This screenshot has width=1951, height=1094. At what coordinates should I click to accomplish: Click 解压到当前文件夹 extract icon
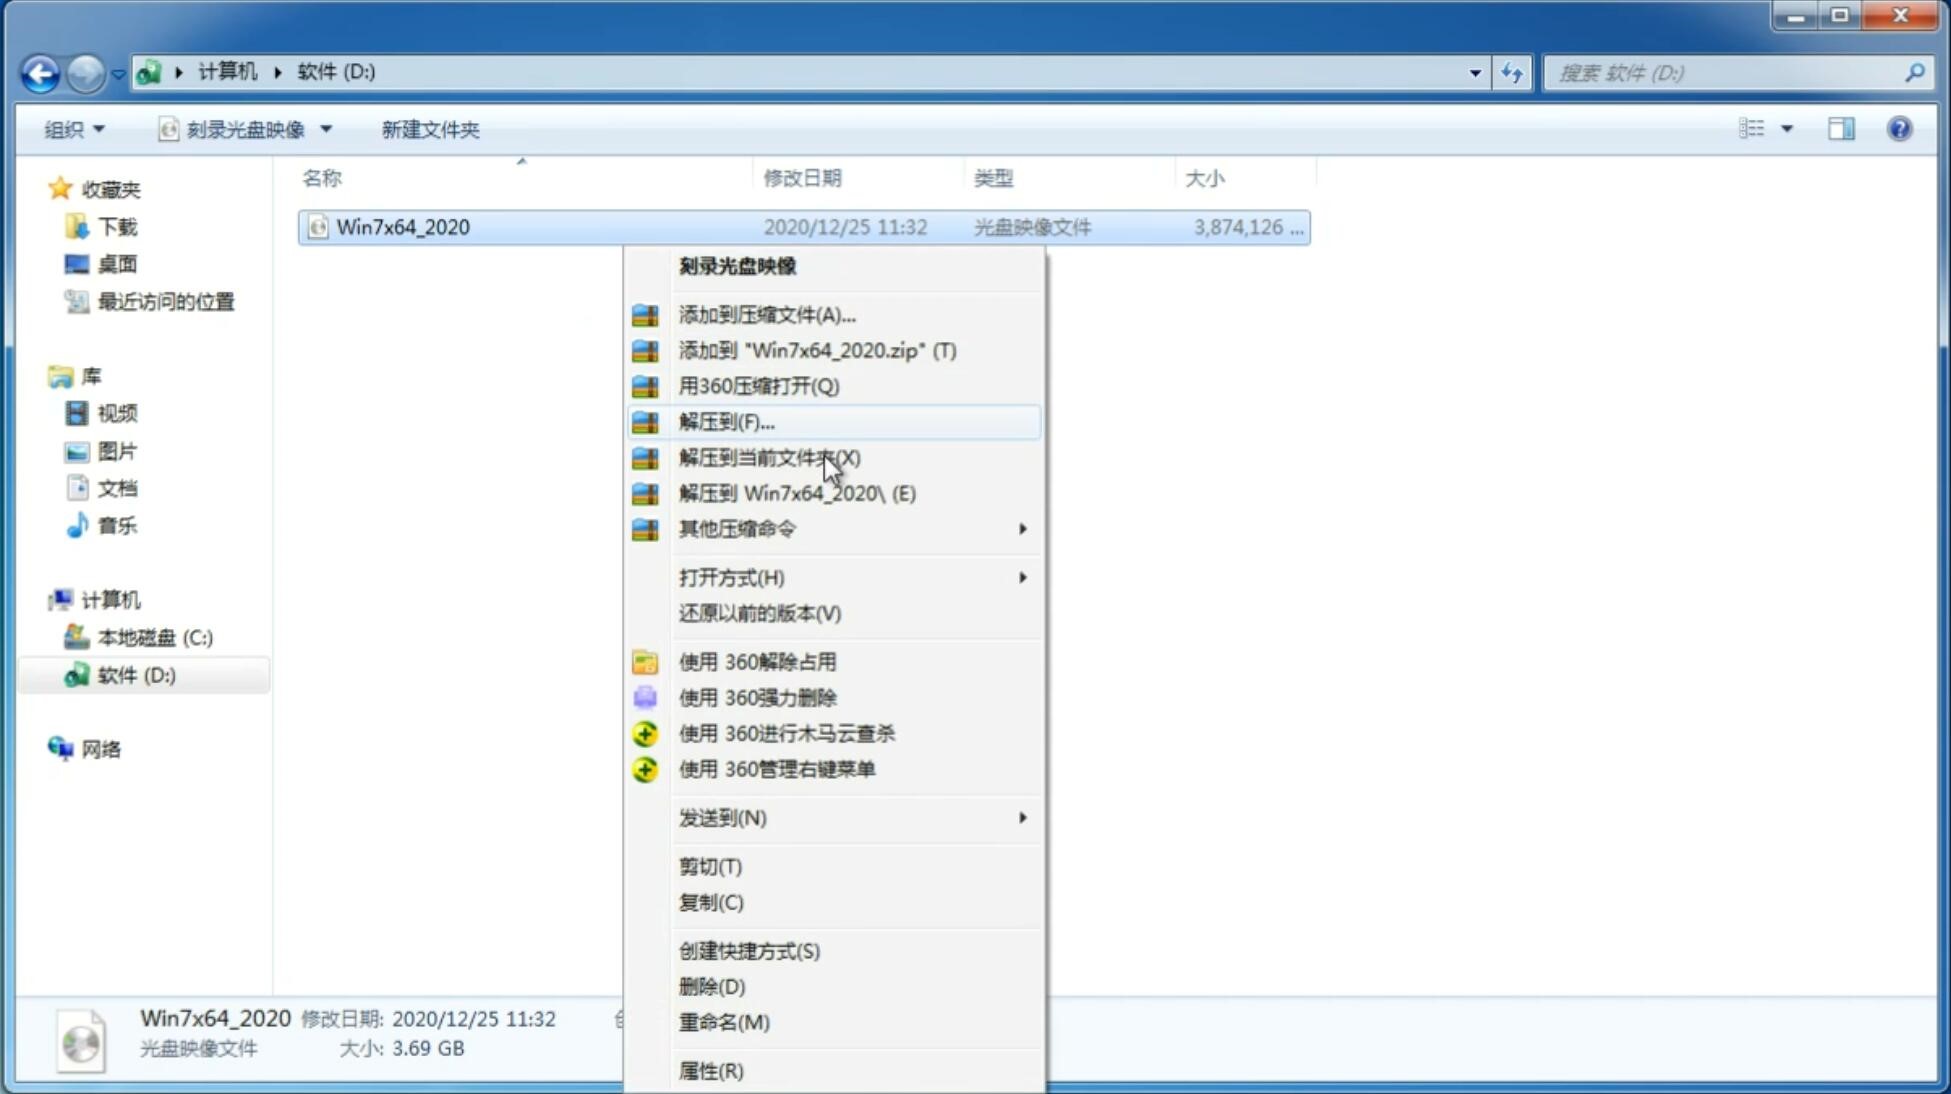pos(645,457)
